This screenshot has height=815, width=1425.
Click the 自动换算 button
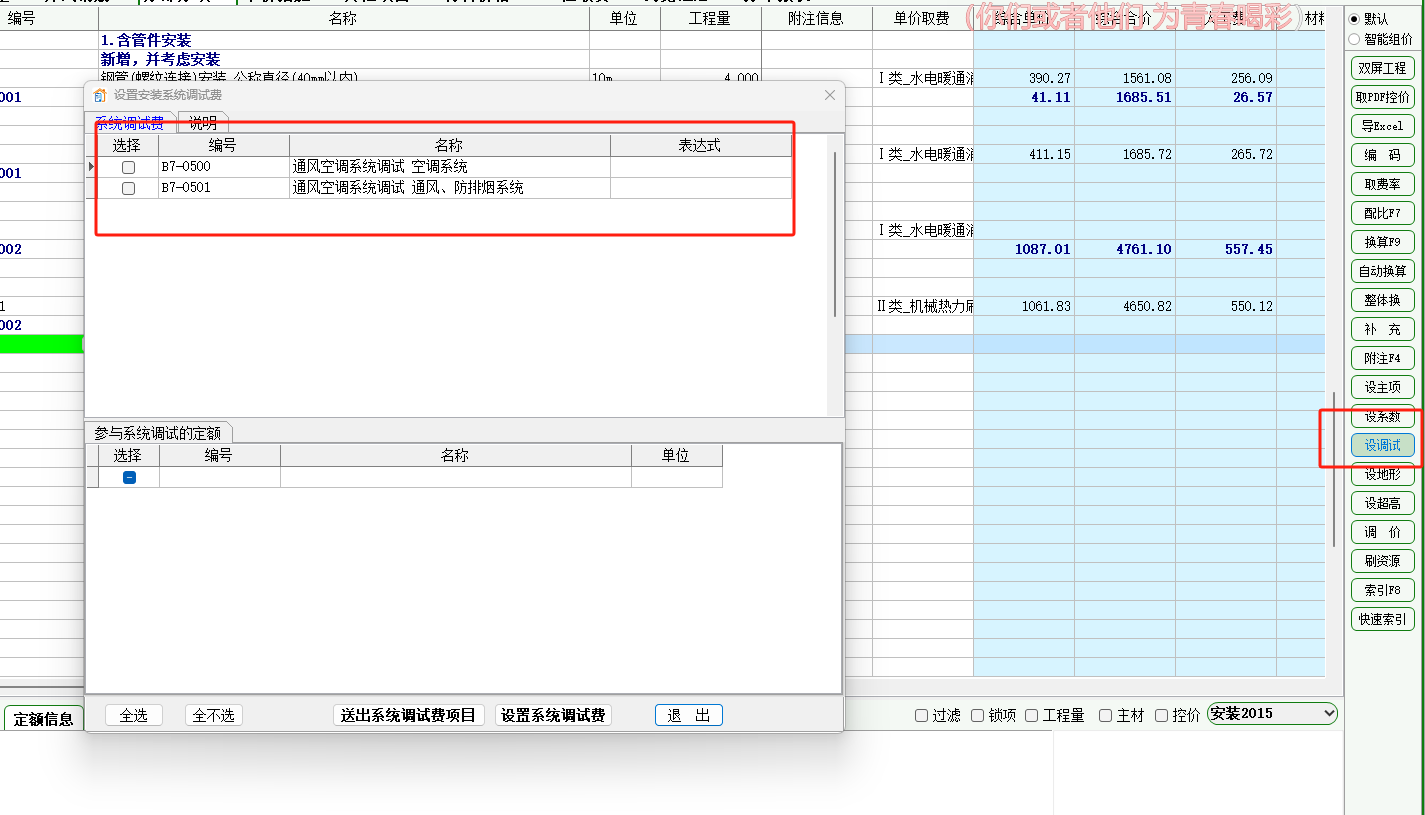click(1383, 271)
